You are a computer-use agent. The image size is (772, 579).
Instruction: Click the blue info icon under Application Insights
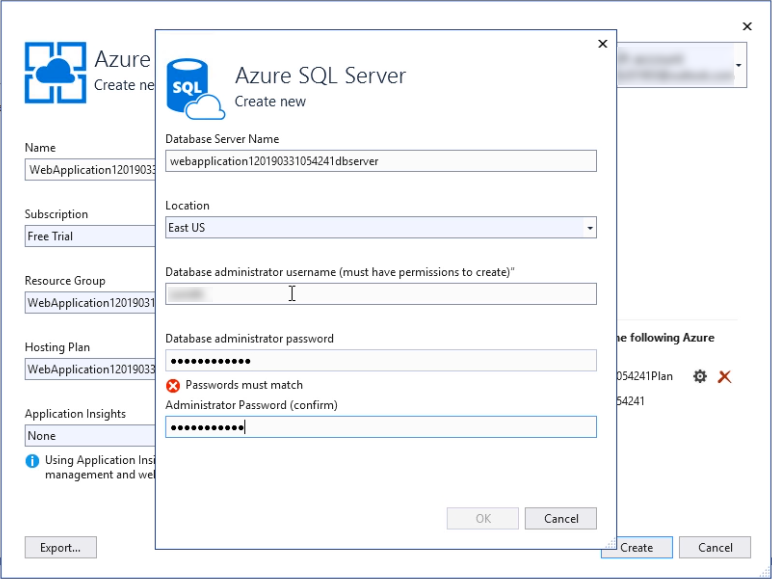[32, 461]
